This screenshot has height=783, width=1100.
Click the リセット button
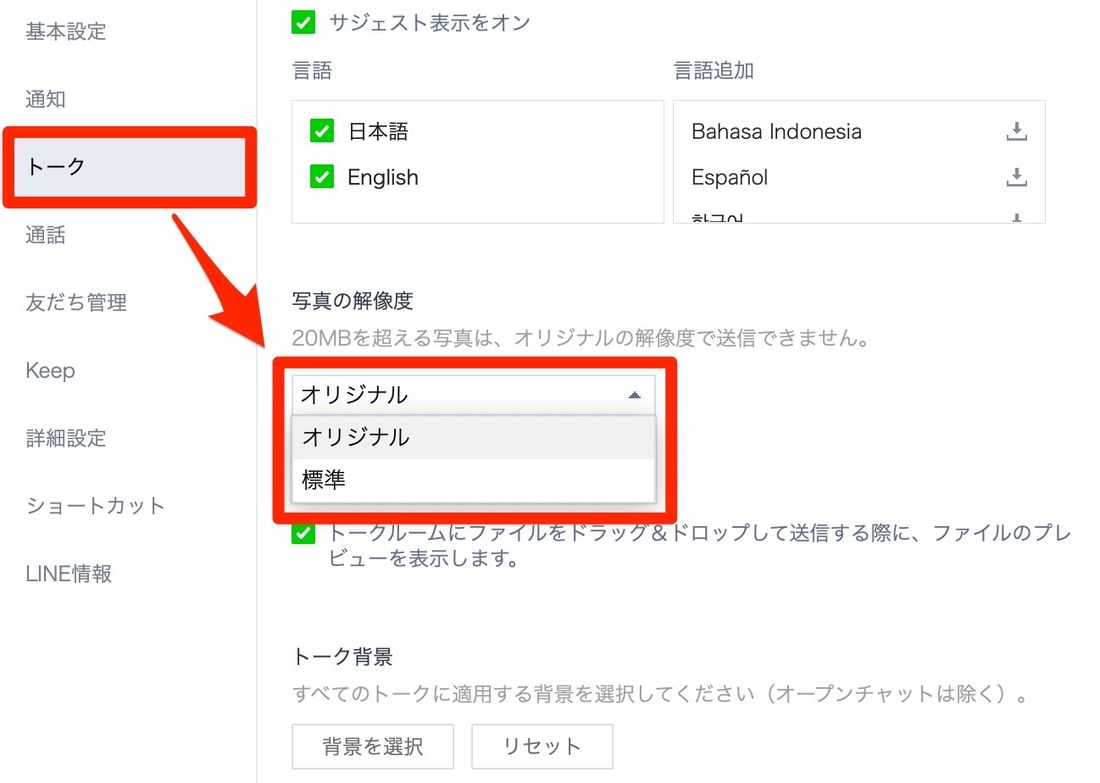542,746
